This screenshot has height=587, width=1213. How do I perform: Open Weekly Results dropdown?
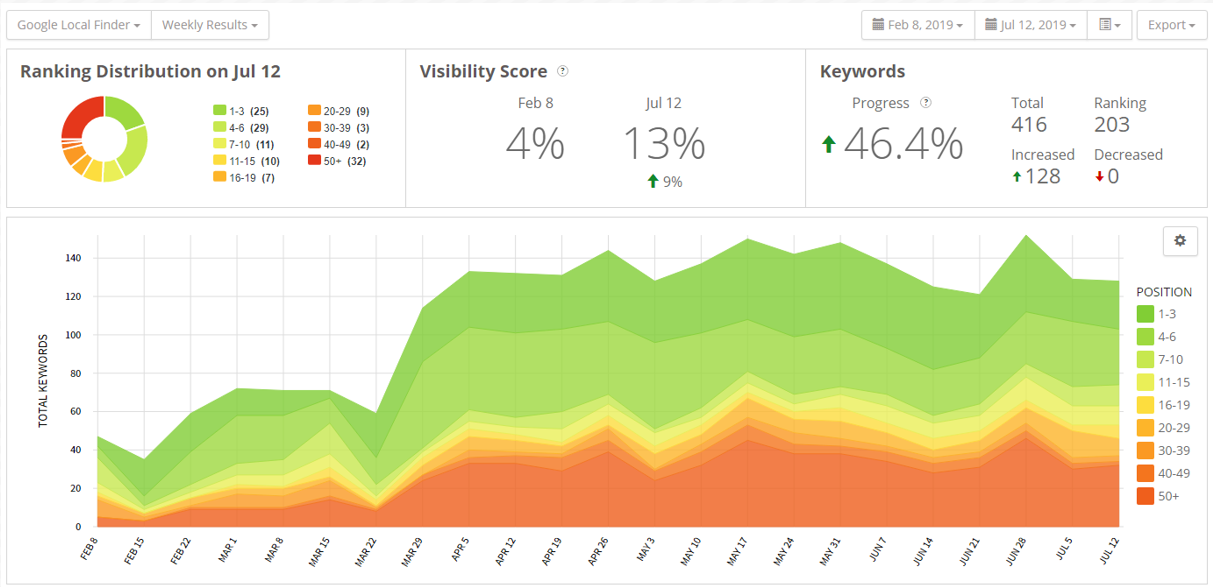(x=209, y=25)
